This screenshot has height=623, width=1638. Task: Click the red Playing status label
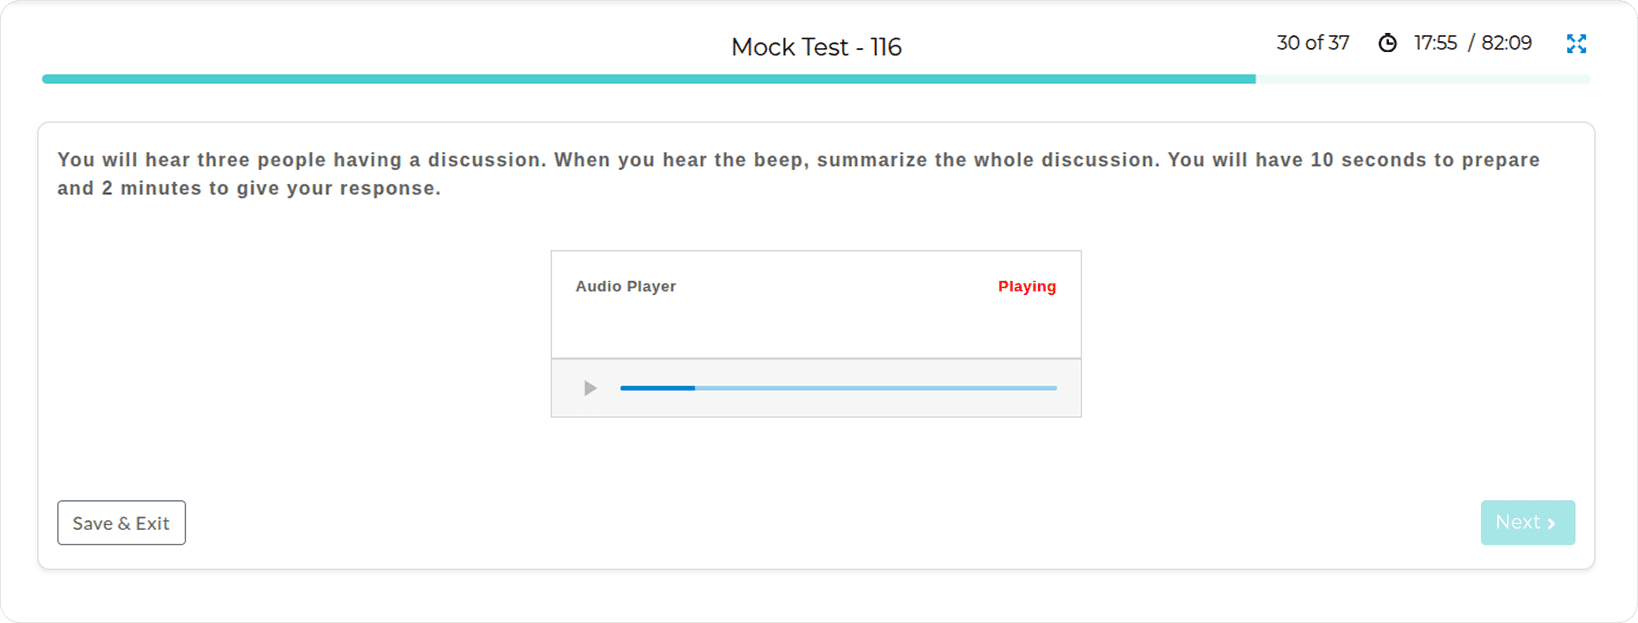tap(1026, 286)
